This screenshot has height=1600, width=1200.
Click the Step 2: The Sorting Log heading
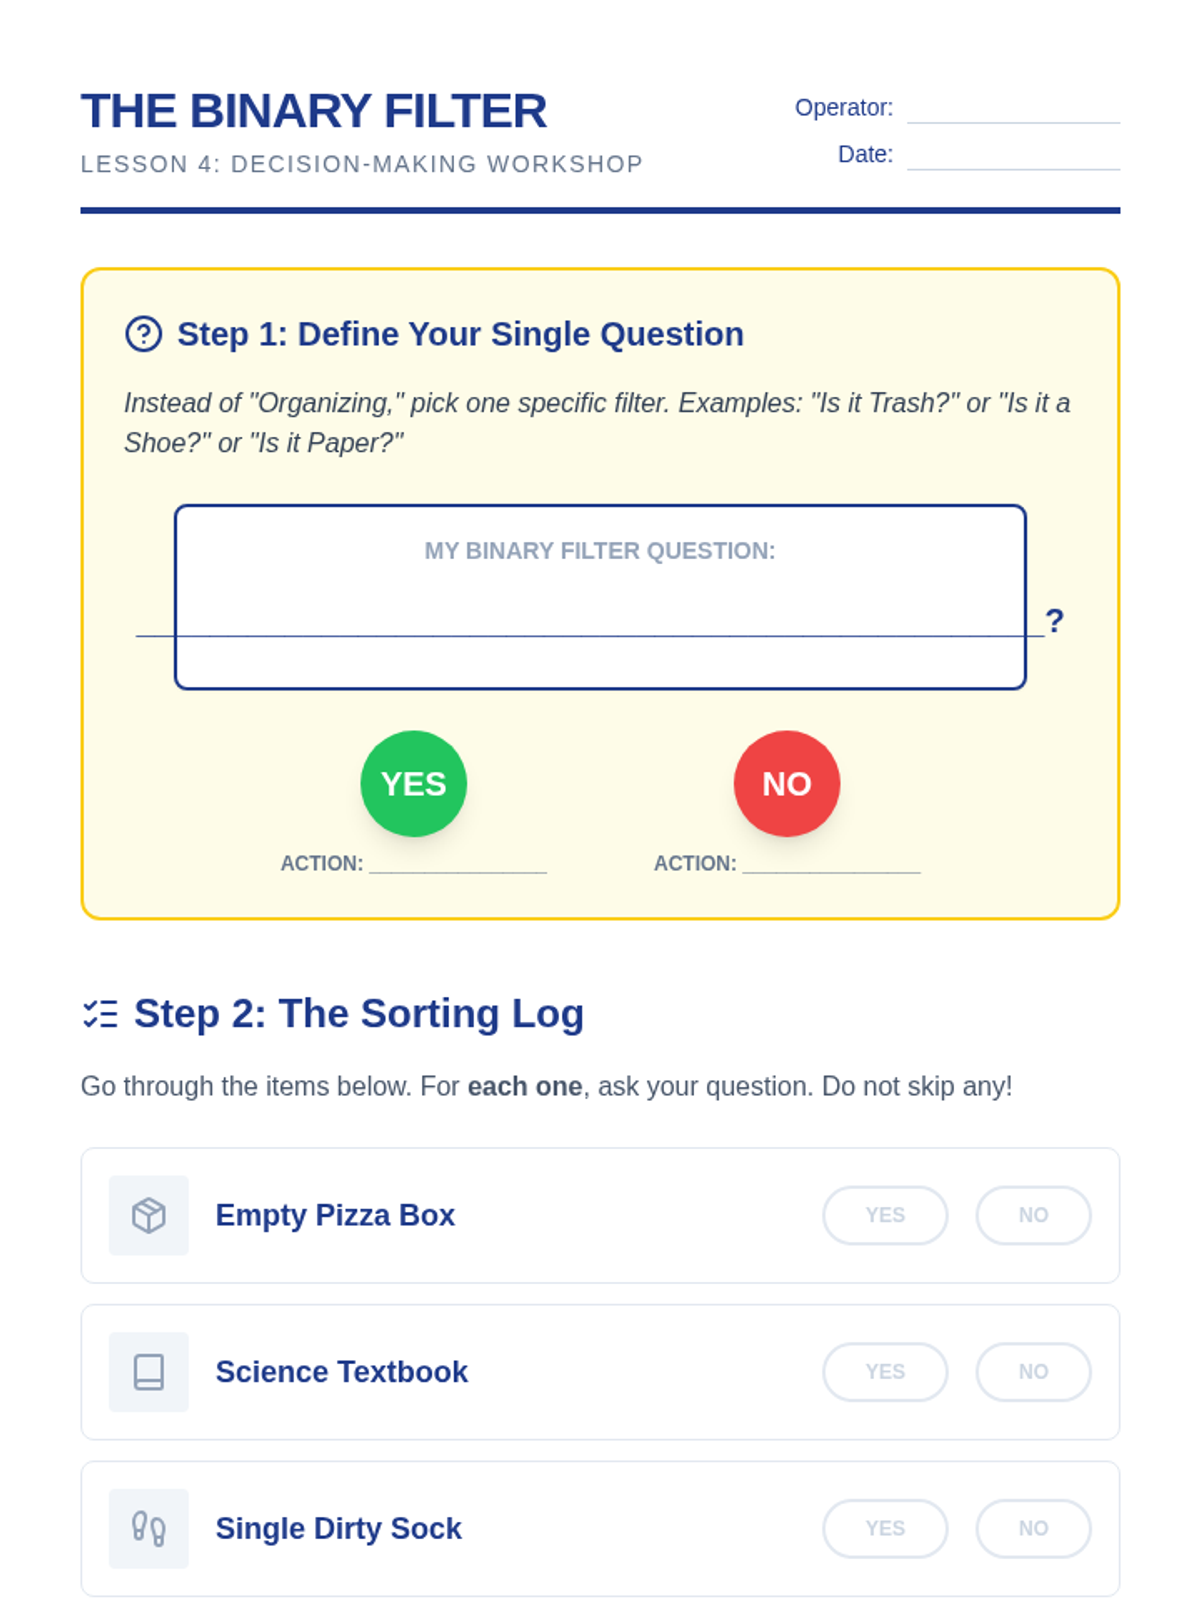coord(359,1013)
